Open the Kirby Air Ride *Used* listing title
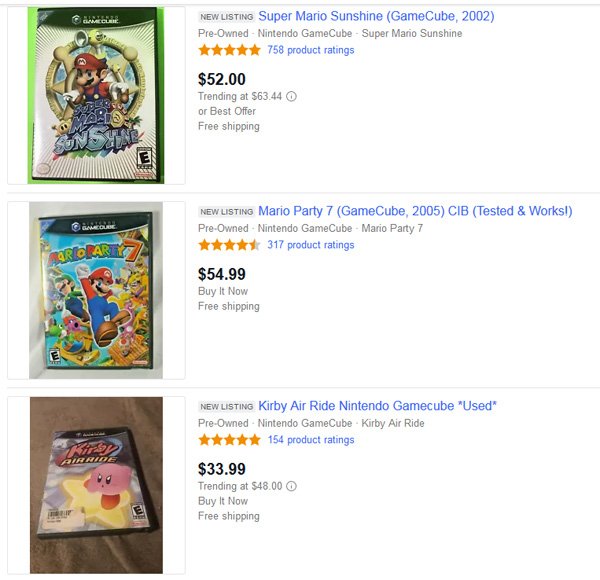600x580 pixels. (x=377, y=406)
